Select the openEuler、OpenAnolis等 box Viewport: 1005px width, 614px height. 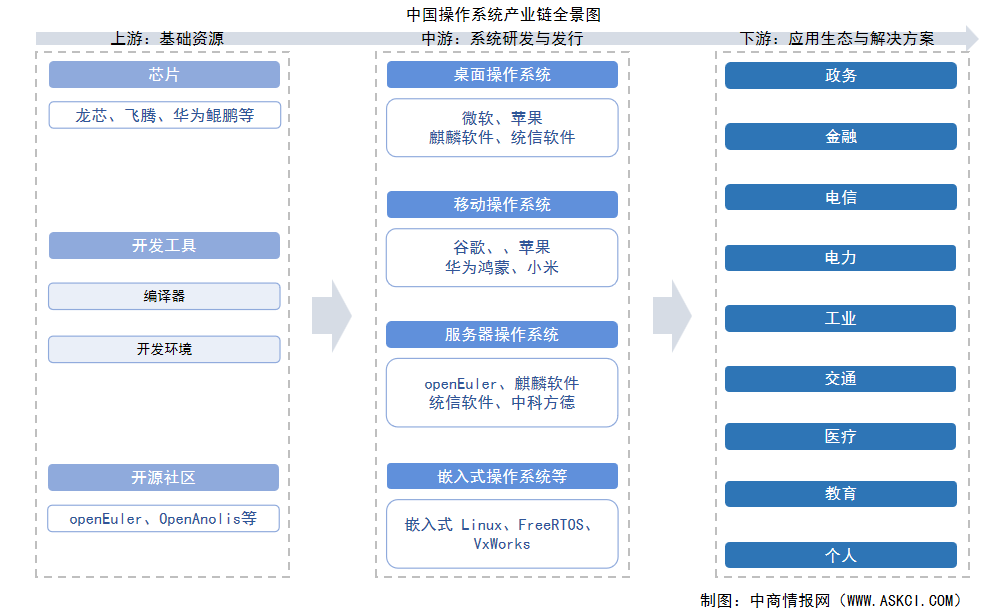click(x=163, y=519)
